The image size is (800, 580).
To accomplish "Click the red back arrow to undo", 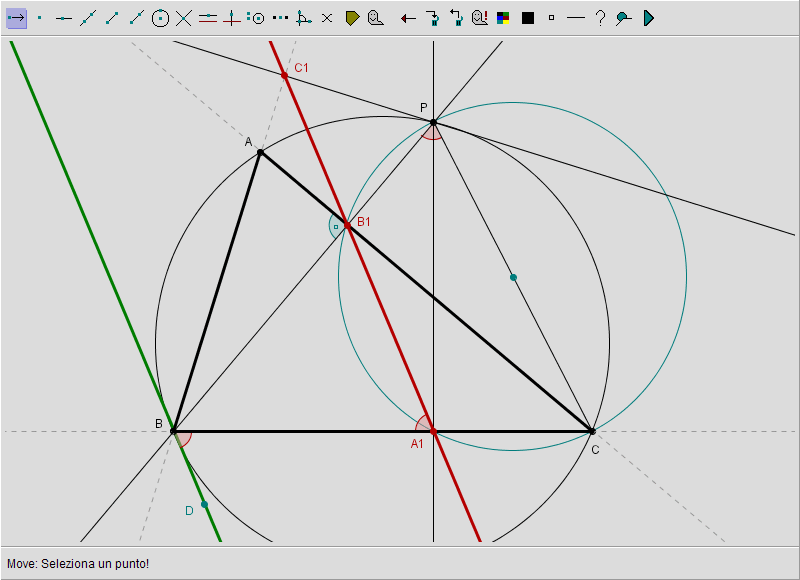I will point(408,19).
